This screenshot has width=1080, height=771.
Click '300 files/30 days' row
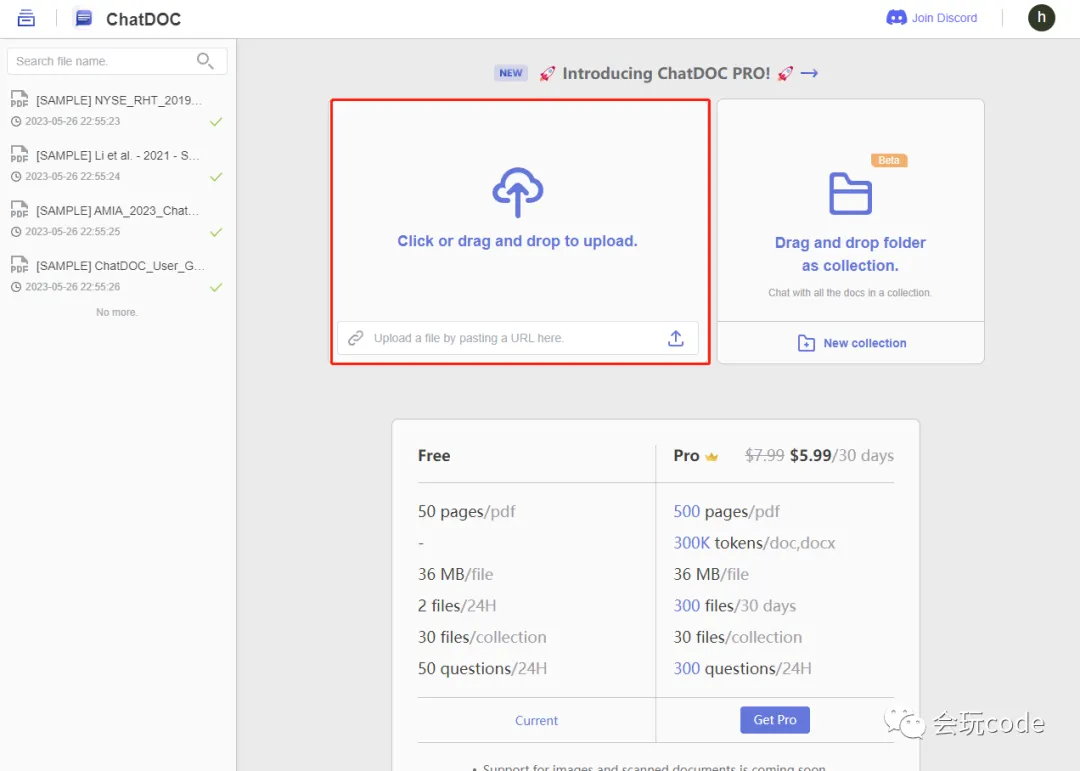click(735, 606)
